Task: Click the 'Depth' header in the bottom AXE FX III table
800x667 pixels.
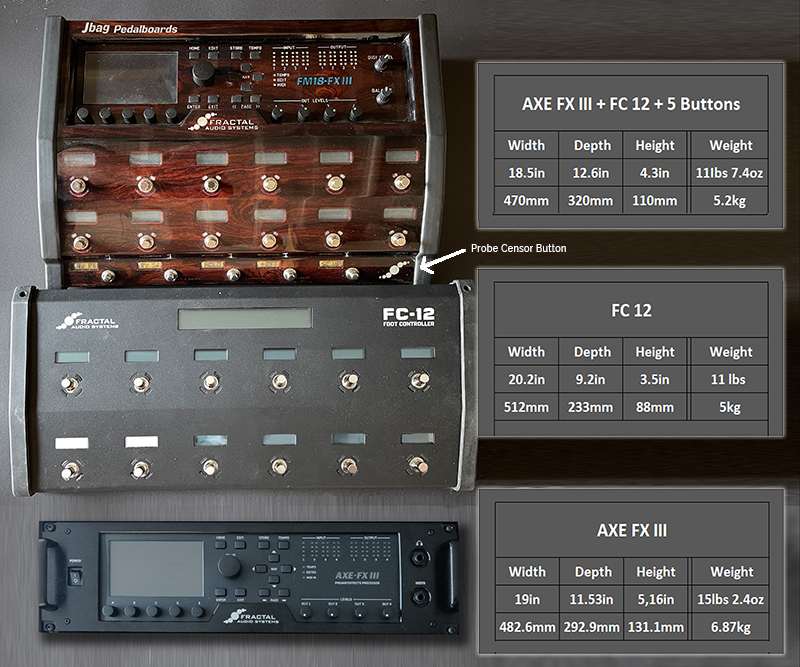Action: pyautogui.click(x=593, y=572)
